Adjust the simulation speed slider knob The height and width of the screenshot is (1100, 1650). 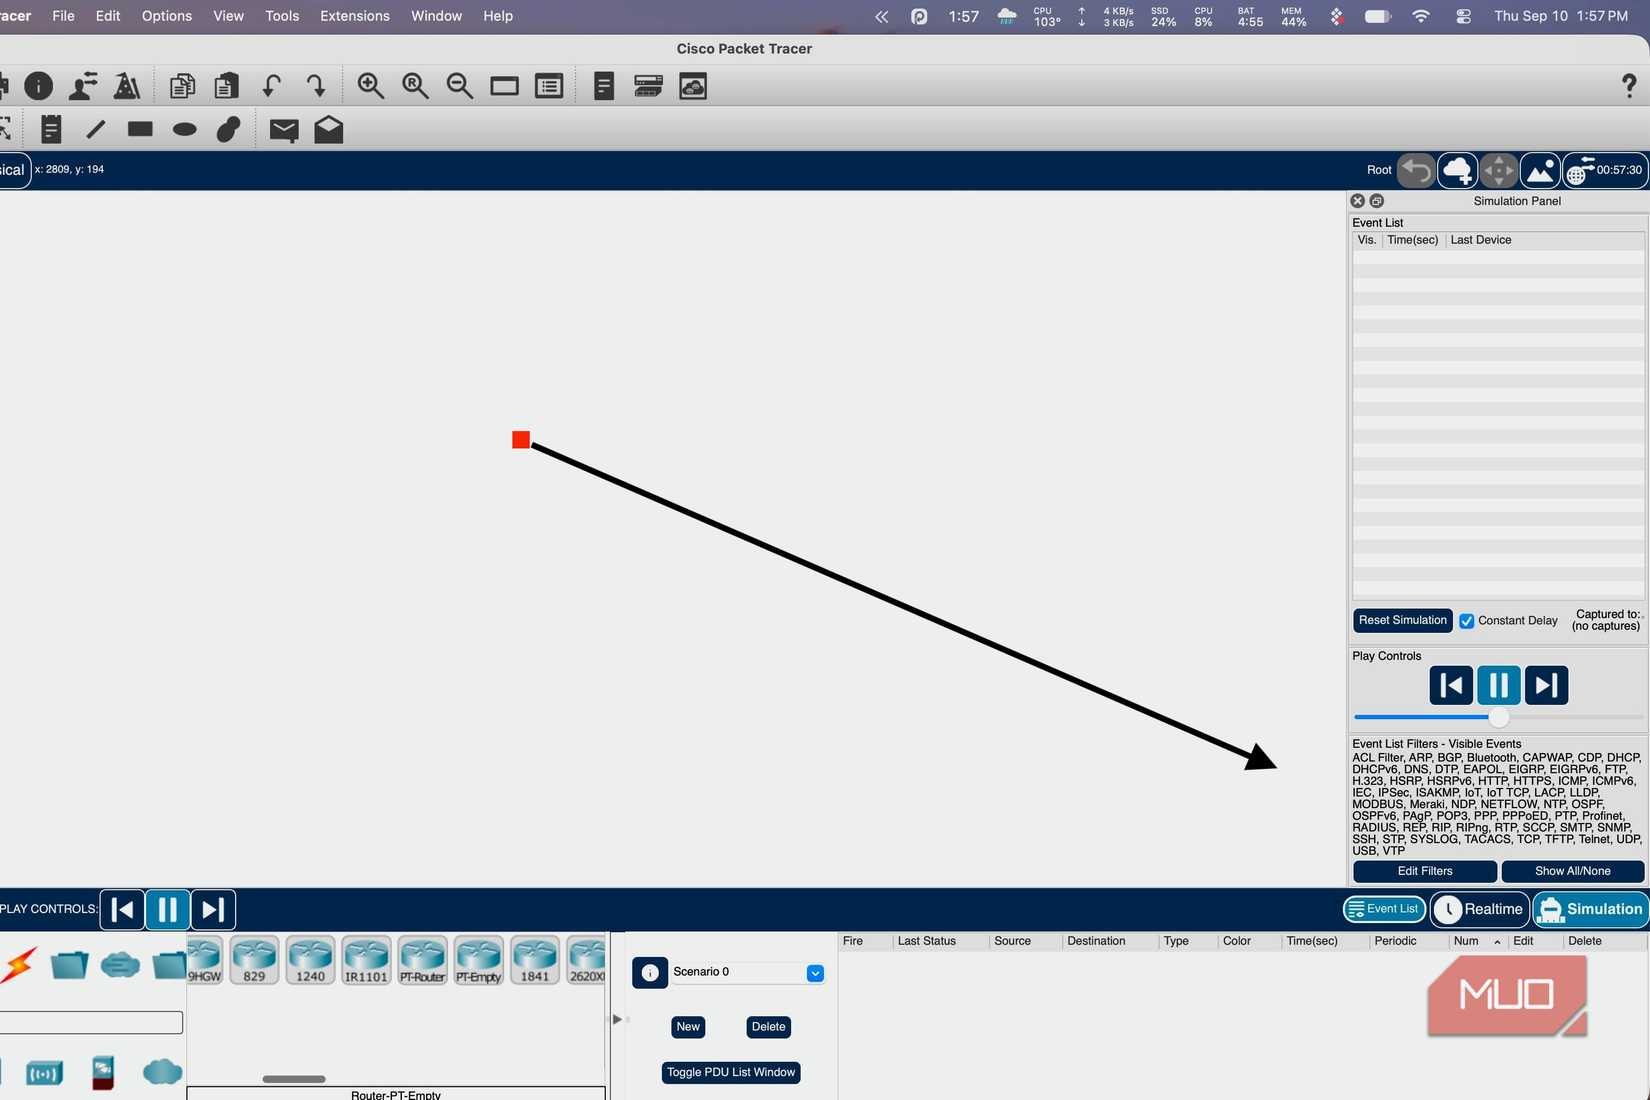[x=1498, y=717]
